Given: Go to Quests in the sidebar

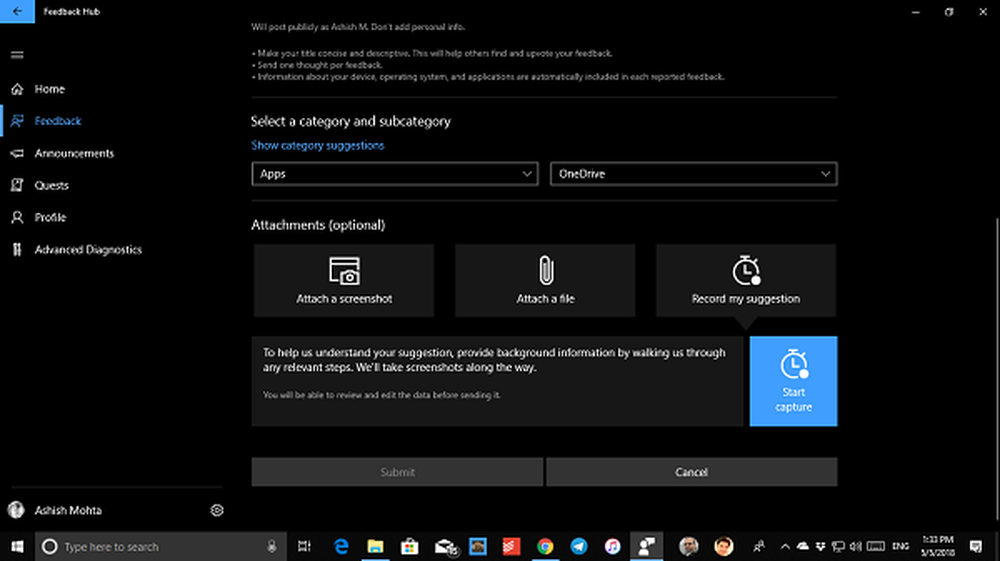Looking at the screenshot, I should click(x=52, y=185).
